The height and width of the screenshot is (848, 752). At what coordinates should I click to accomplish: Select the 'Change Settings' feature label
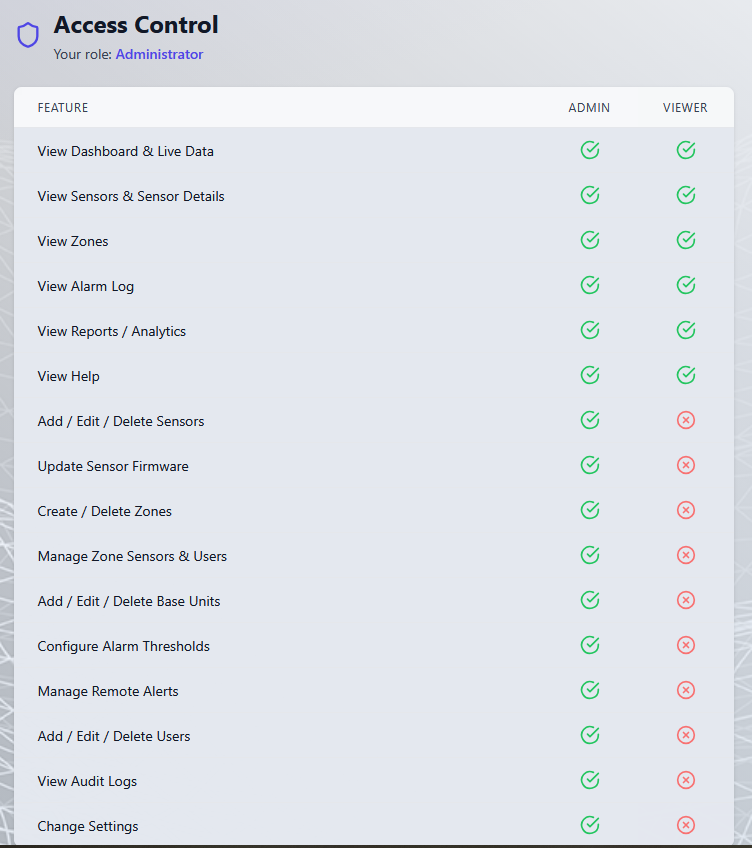click(x=88, y=826)
